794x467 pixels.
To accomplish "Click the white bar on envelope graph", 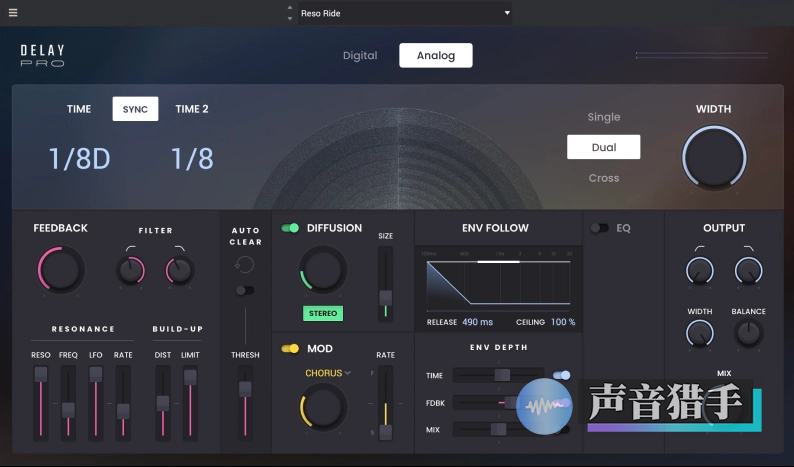I will pos(499,262).
